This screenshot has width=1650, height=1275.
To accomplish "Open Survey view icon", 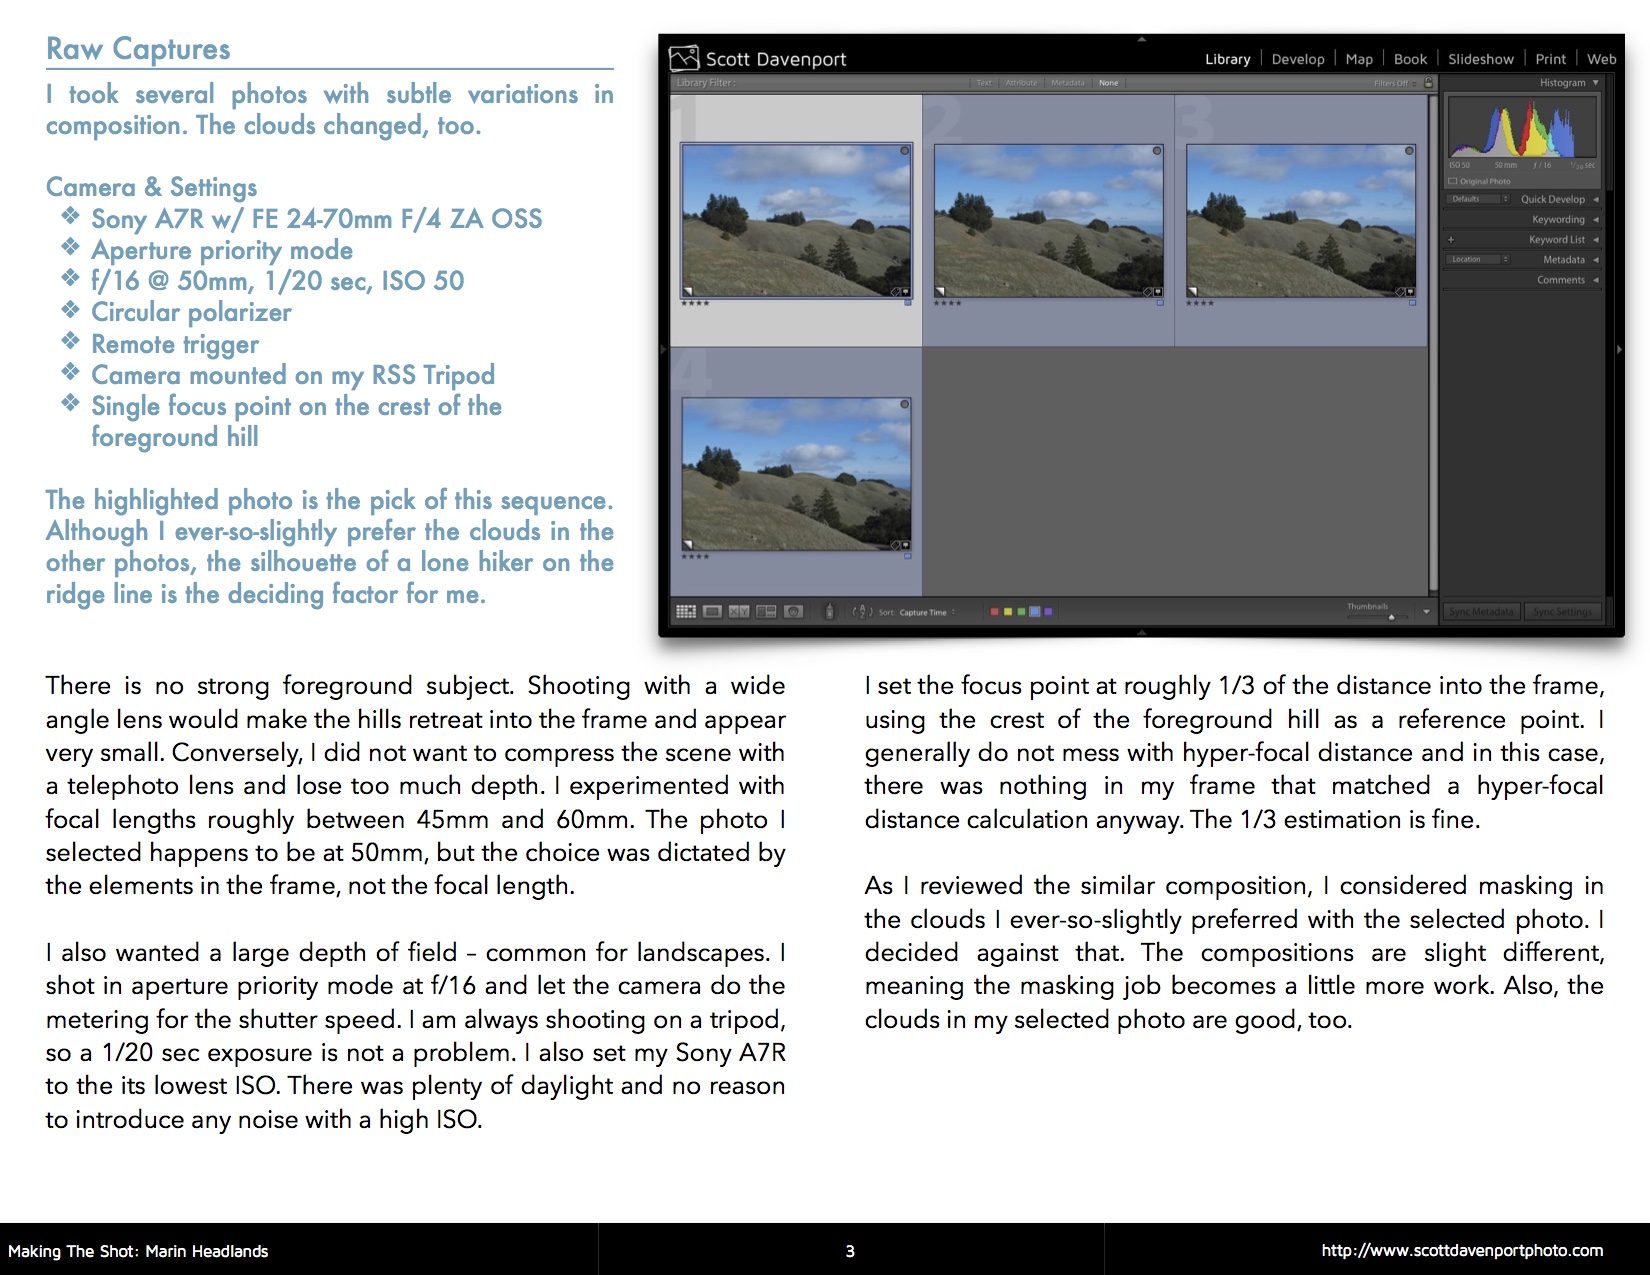I will (766, 611).
